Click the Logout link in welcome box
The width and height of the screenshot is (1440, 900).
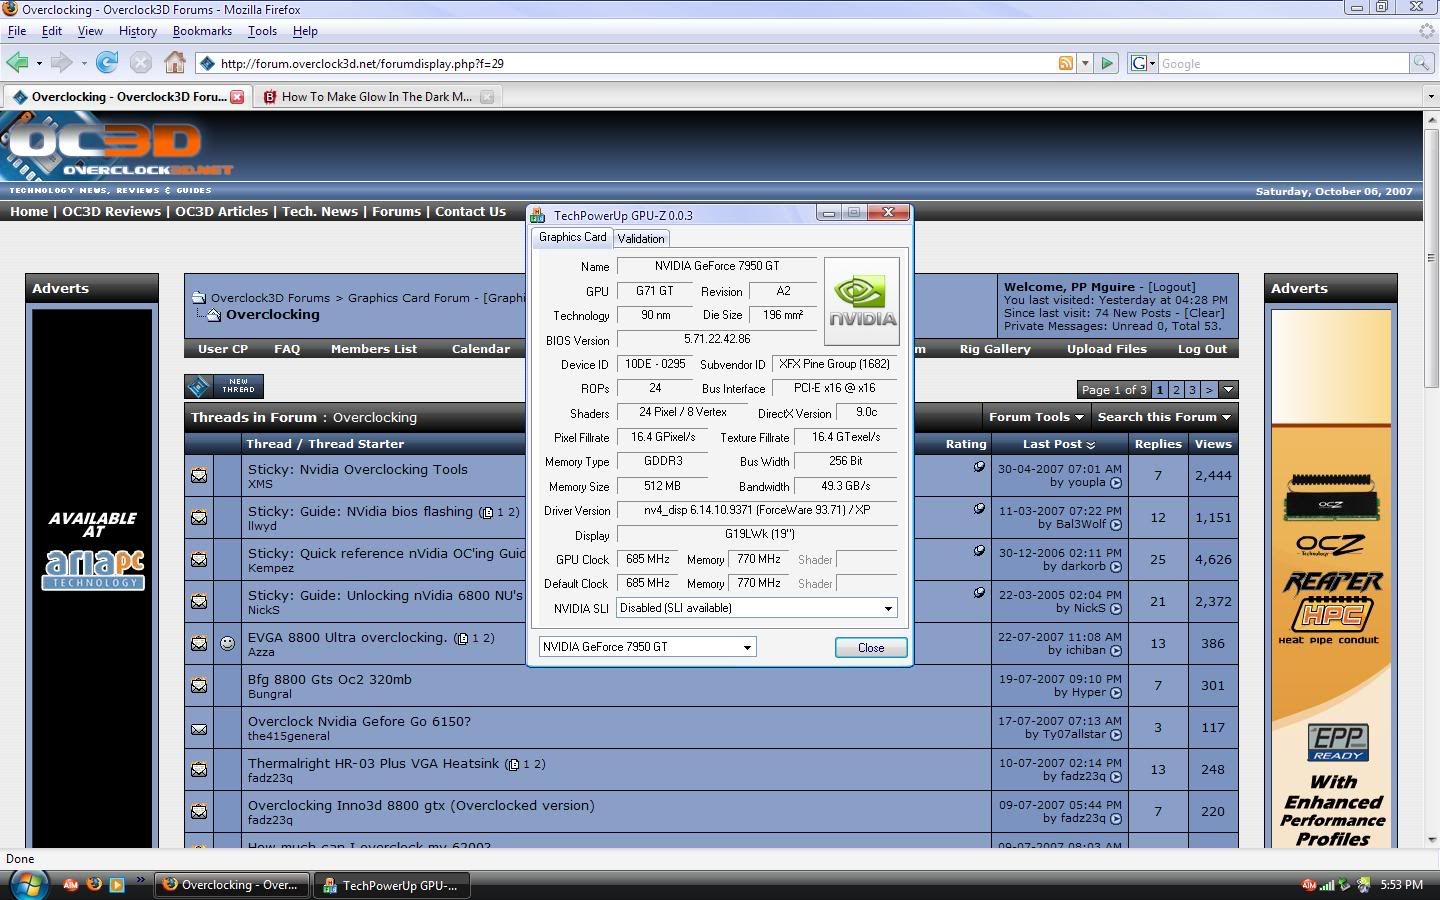point(1171,286)
